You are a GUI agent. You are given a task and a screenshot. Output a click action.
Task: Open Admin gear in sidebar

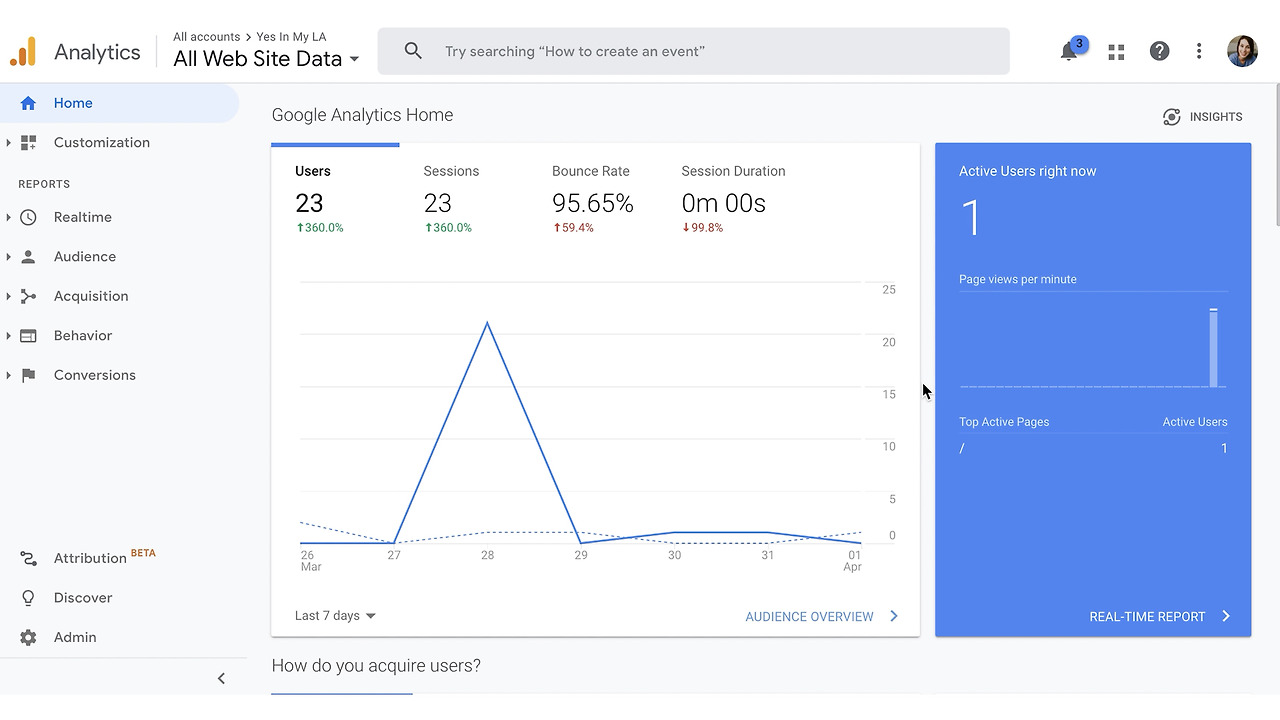(28, 637)
